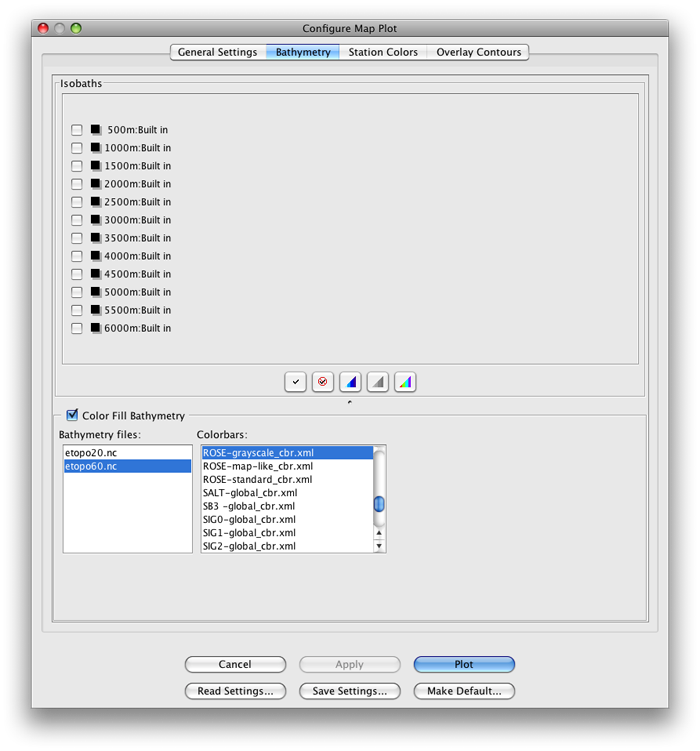The image size is (700, 751).
Task: Select SIG1-global_cbr.xml colorbar
Action: point(287,533)
